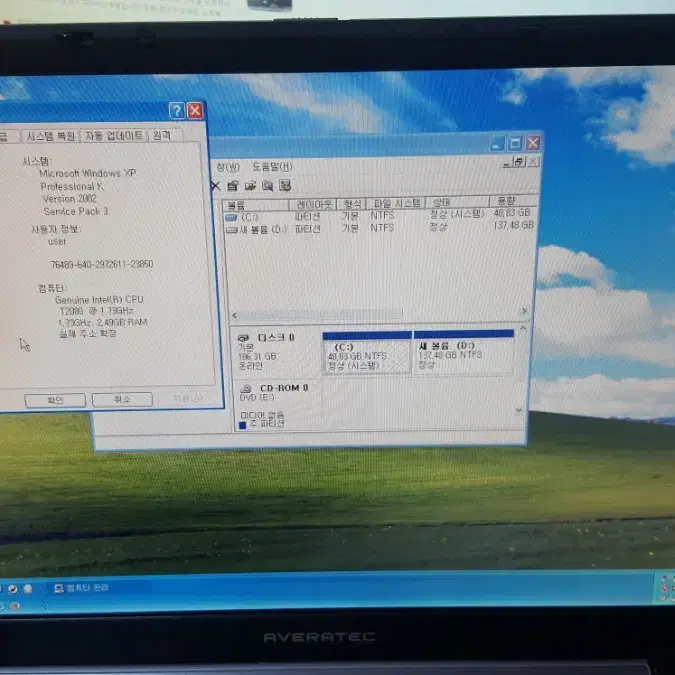Click the 186,31 GB disk size text
This screenshot has height=675, width=675.
click(x=257, y=357)
